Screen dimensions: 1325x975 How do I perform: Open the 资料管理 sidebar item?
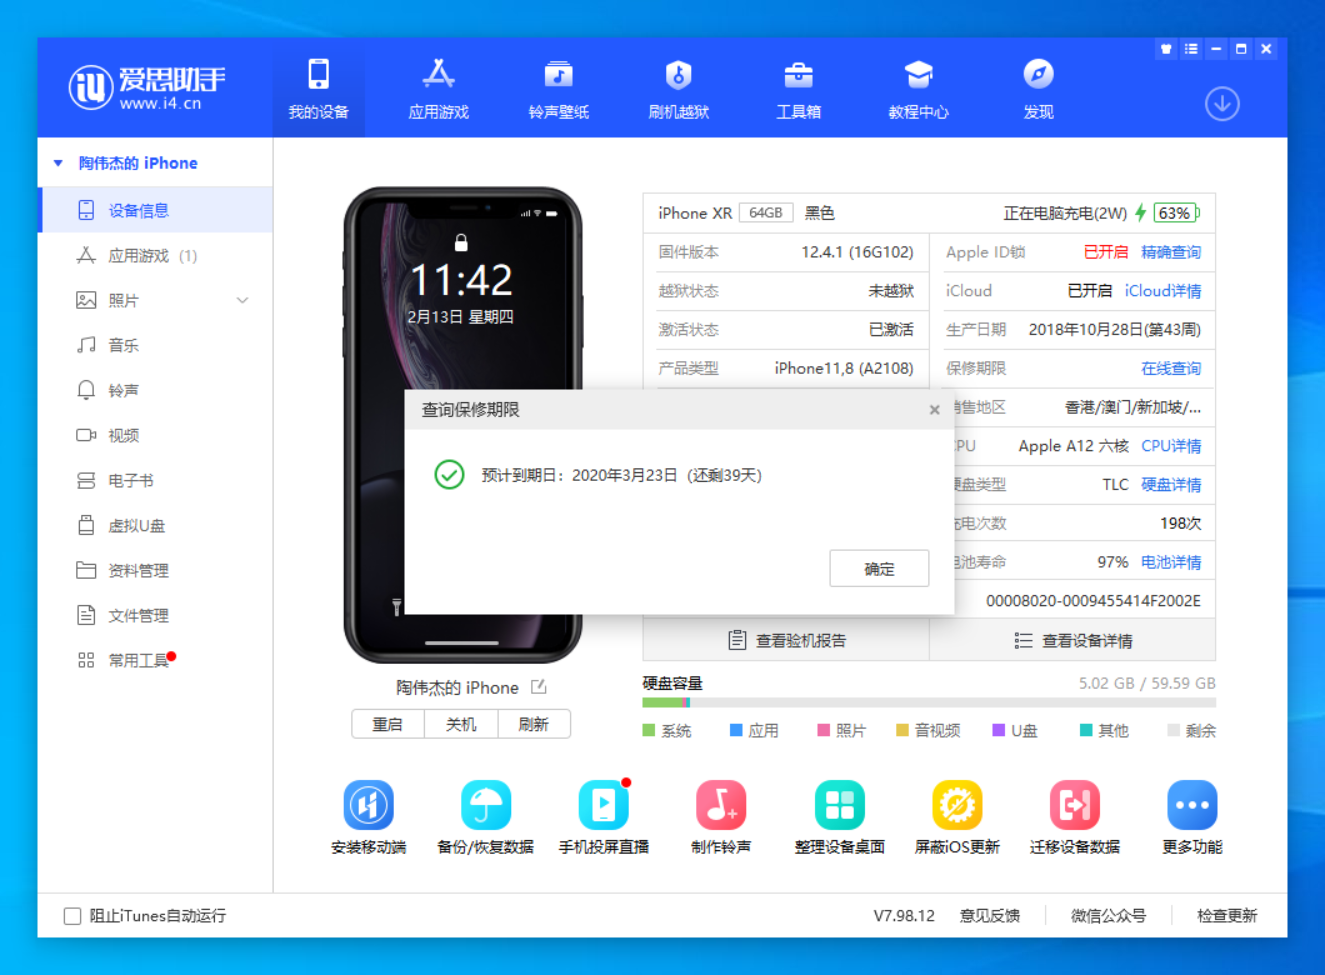155,570
